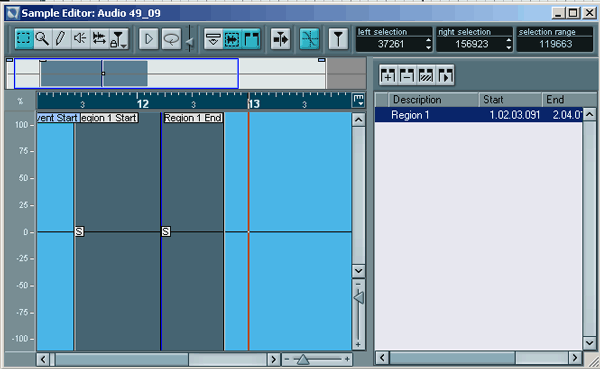
Task: Open the Hitpoint edit tool dropdown
Action: [118, 39]
